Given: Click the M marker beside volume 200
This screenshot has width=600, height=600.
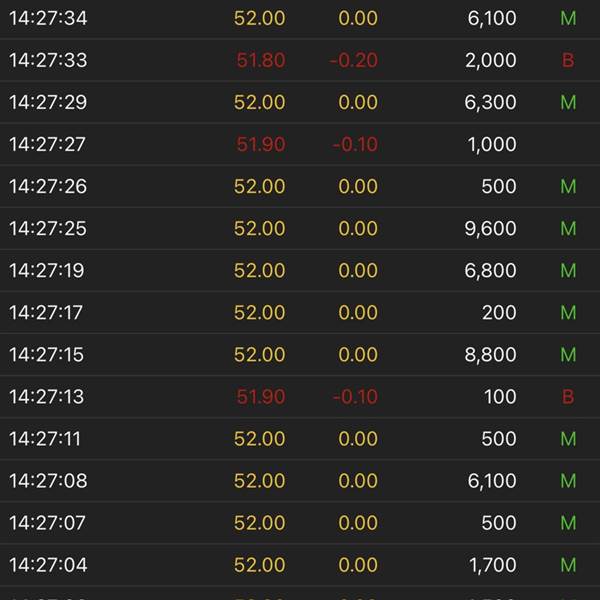Looking at the screenshot, I should (x=568, y=313).
